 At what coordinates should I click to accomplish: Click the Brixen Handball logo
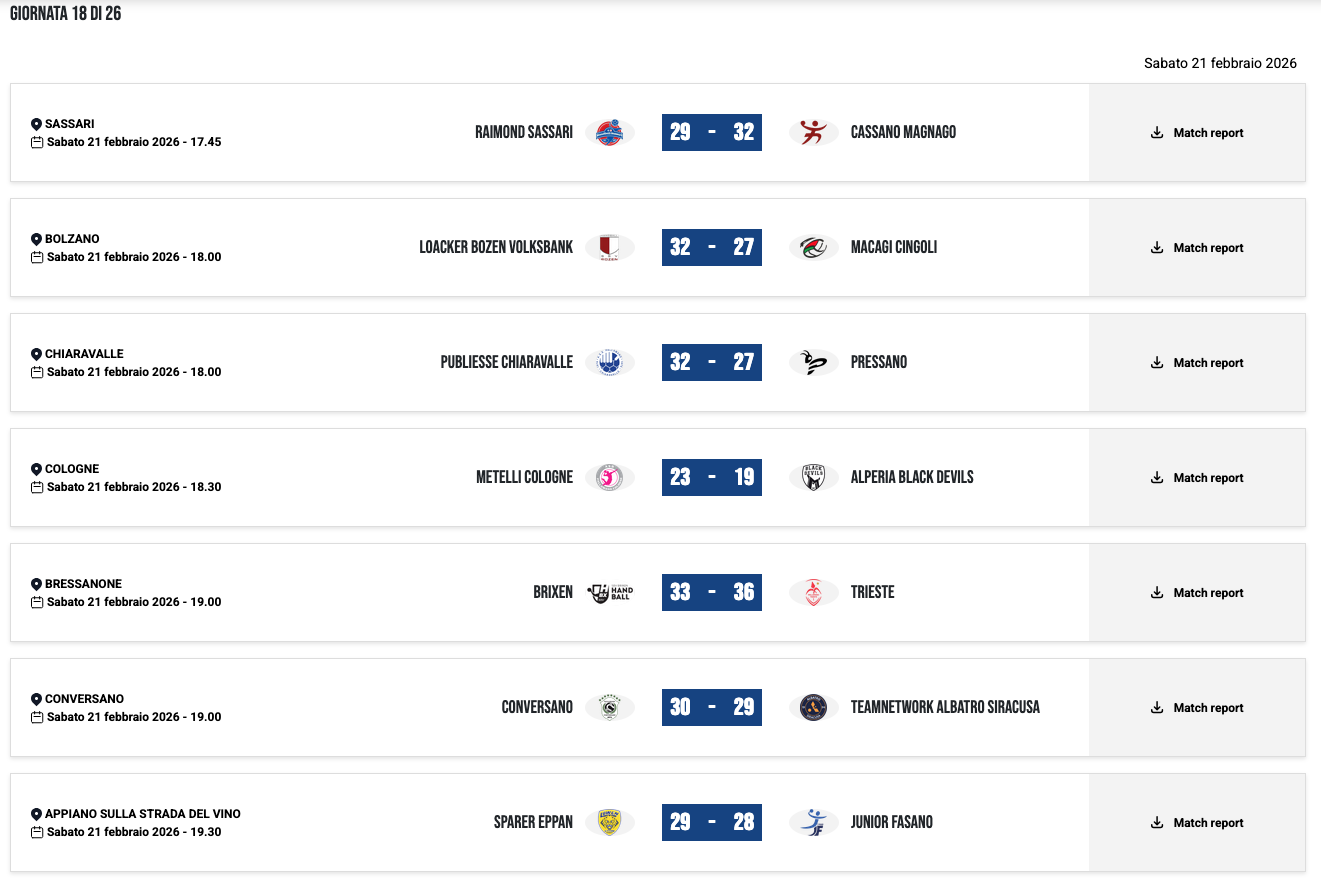[x=609, y=592]
